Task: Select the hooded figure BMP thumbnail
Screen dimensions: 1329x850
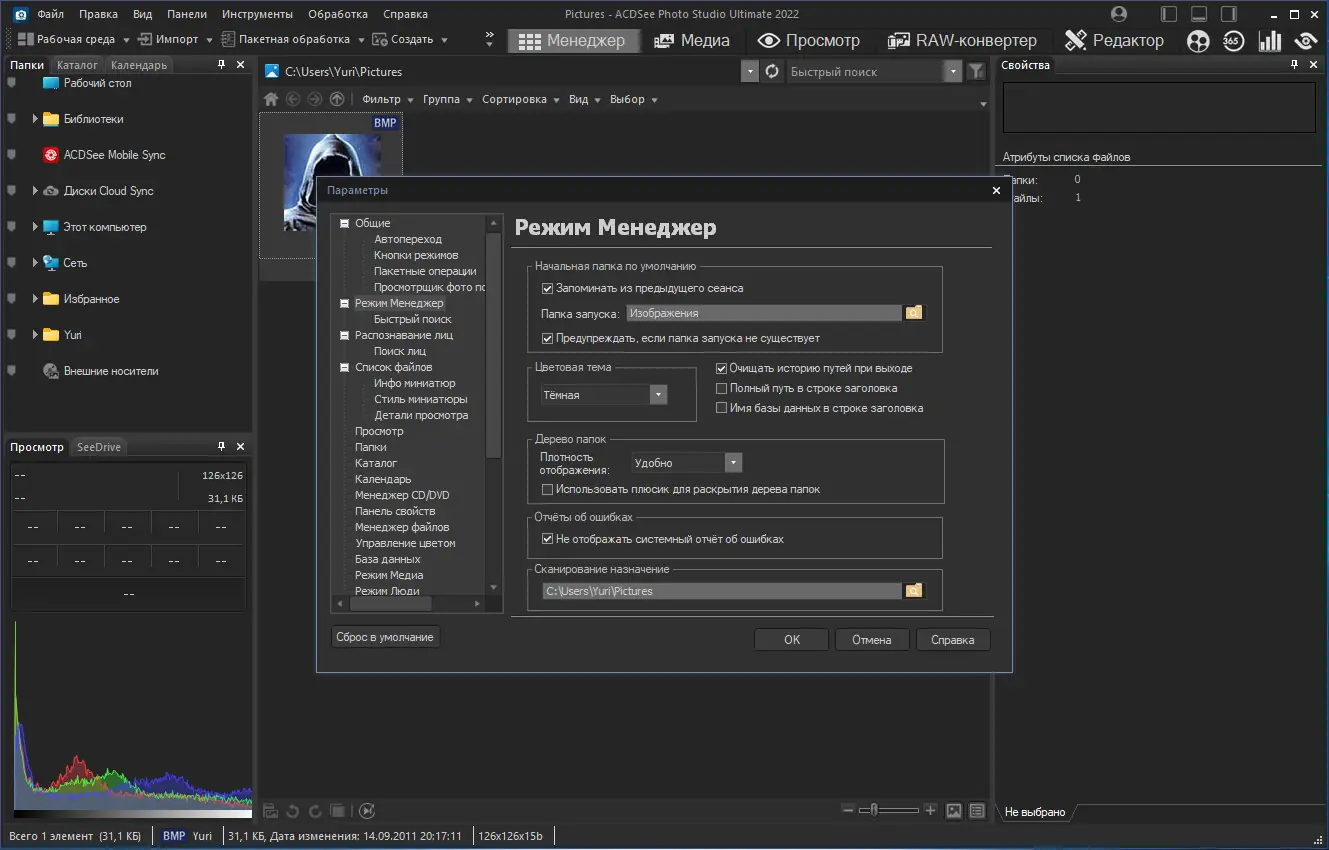Action: 331,183
